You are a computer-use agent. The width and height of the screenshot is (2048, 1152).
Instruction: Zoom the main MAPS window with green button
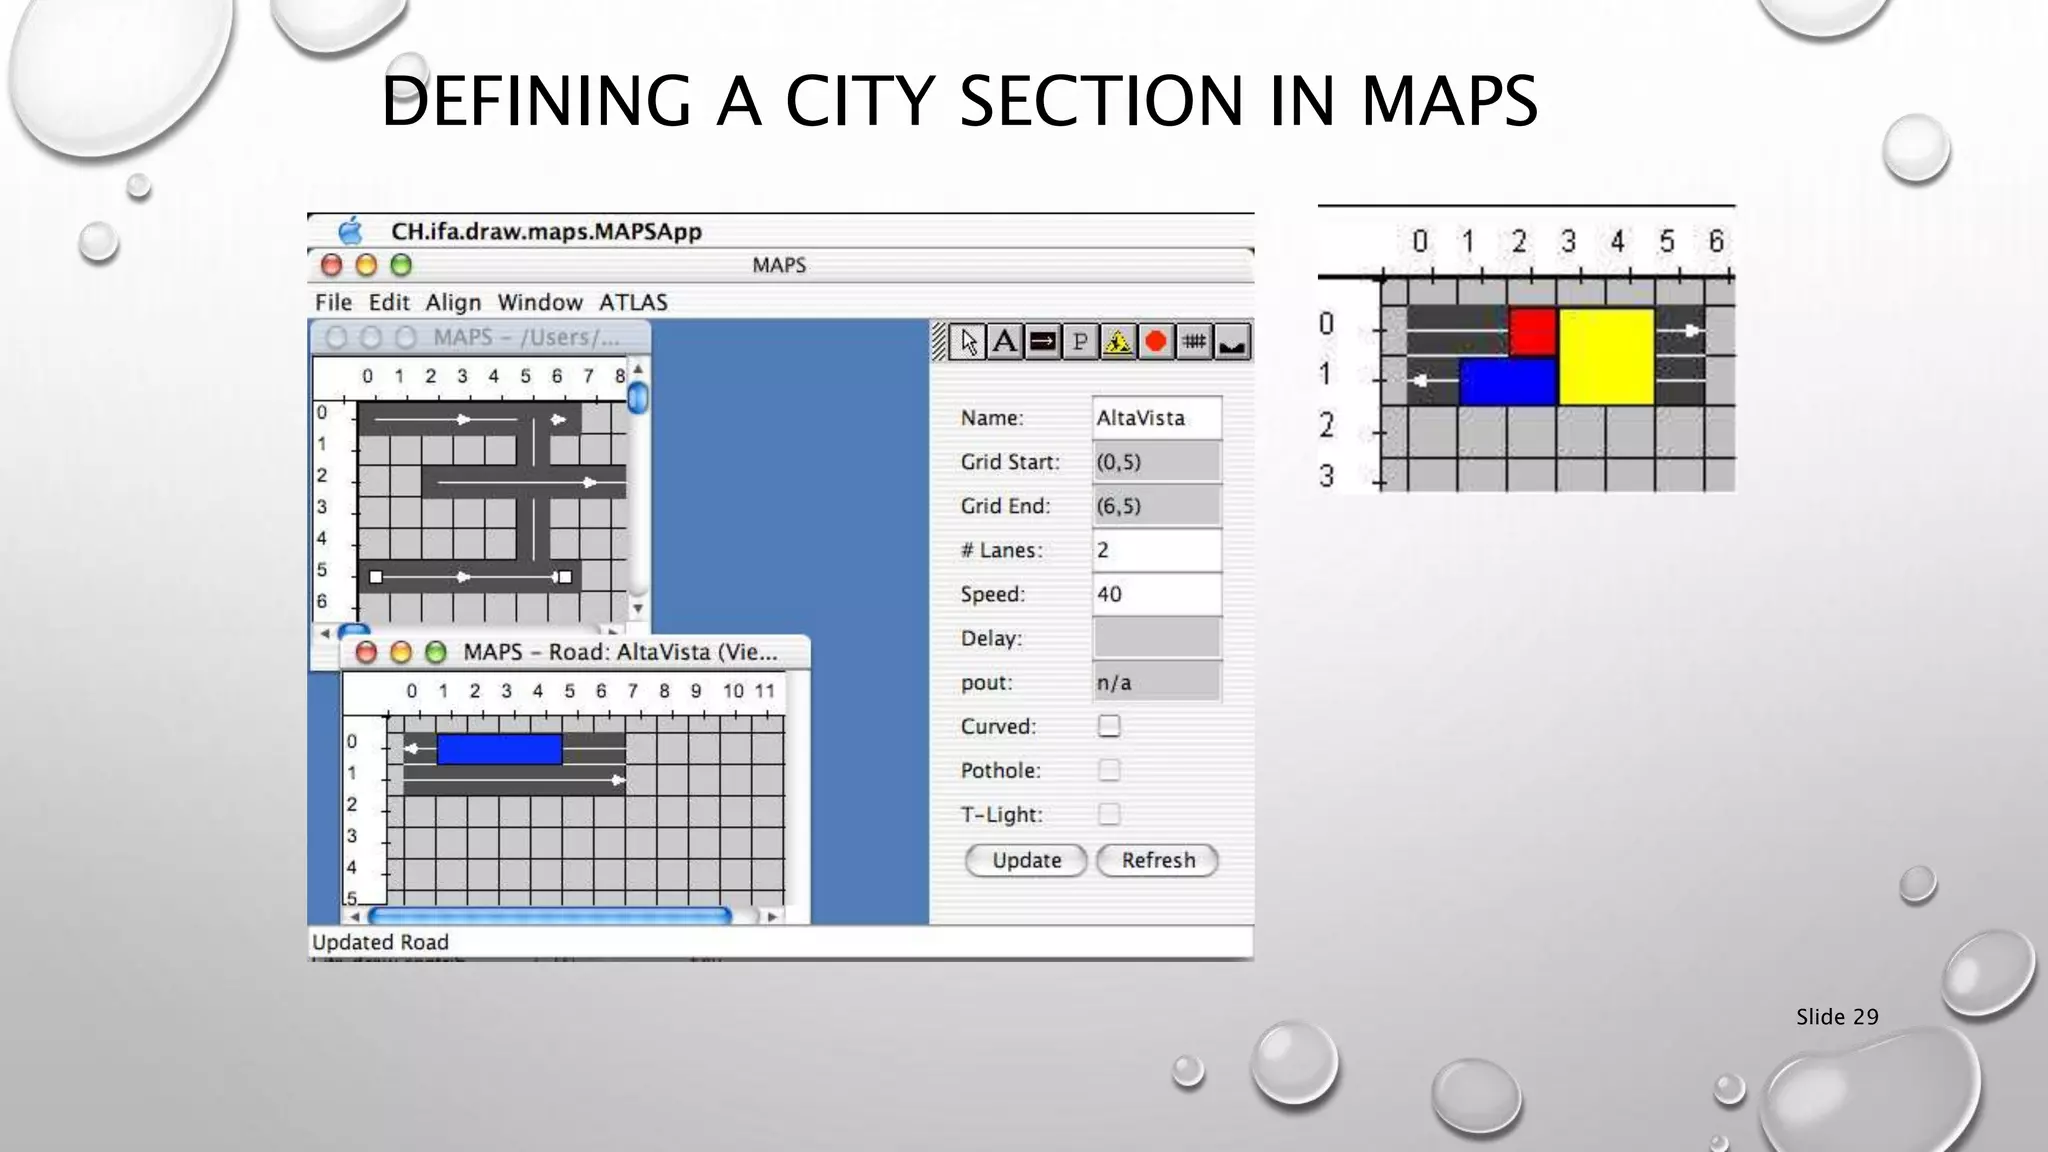[x=401, y=265]
